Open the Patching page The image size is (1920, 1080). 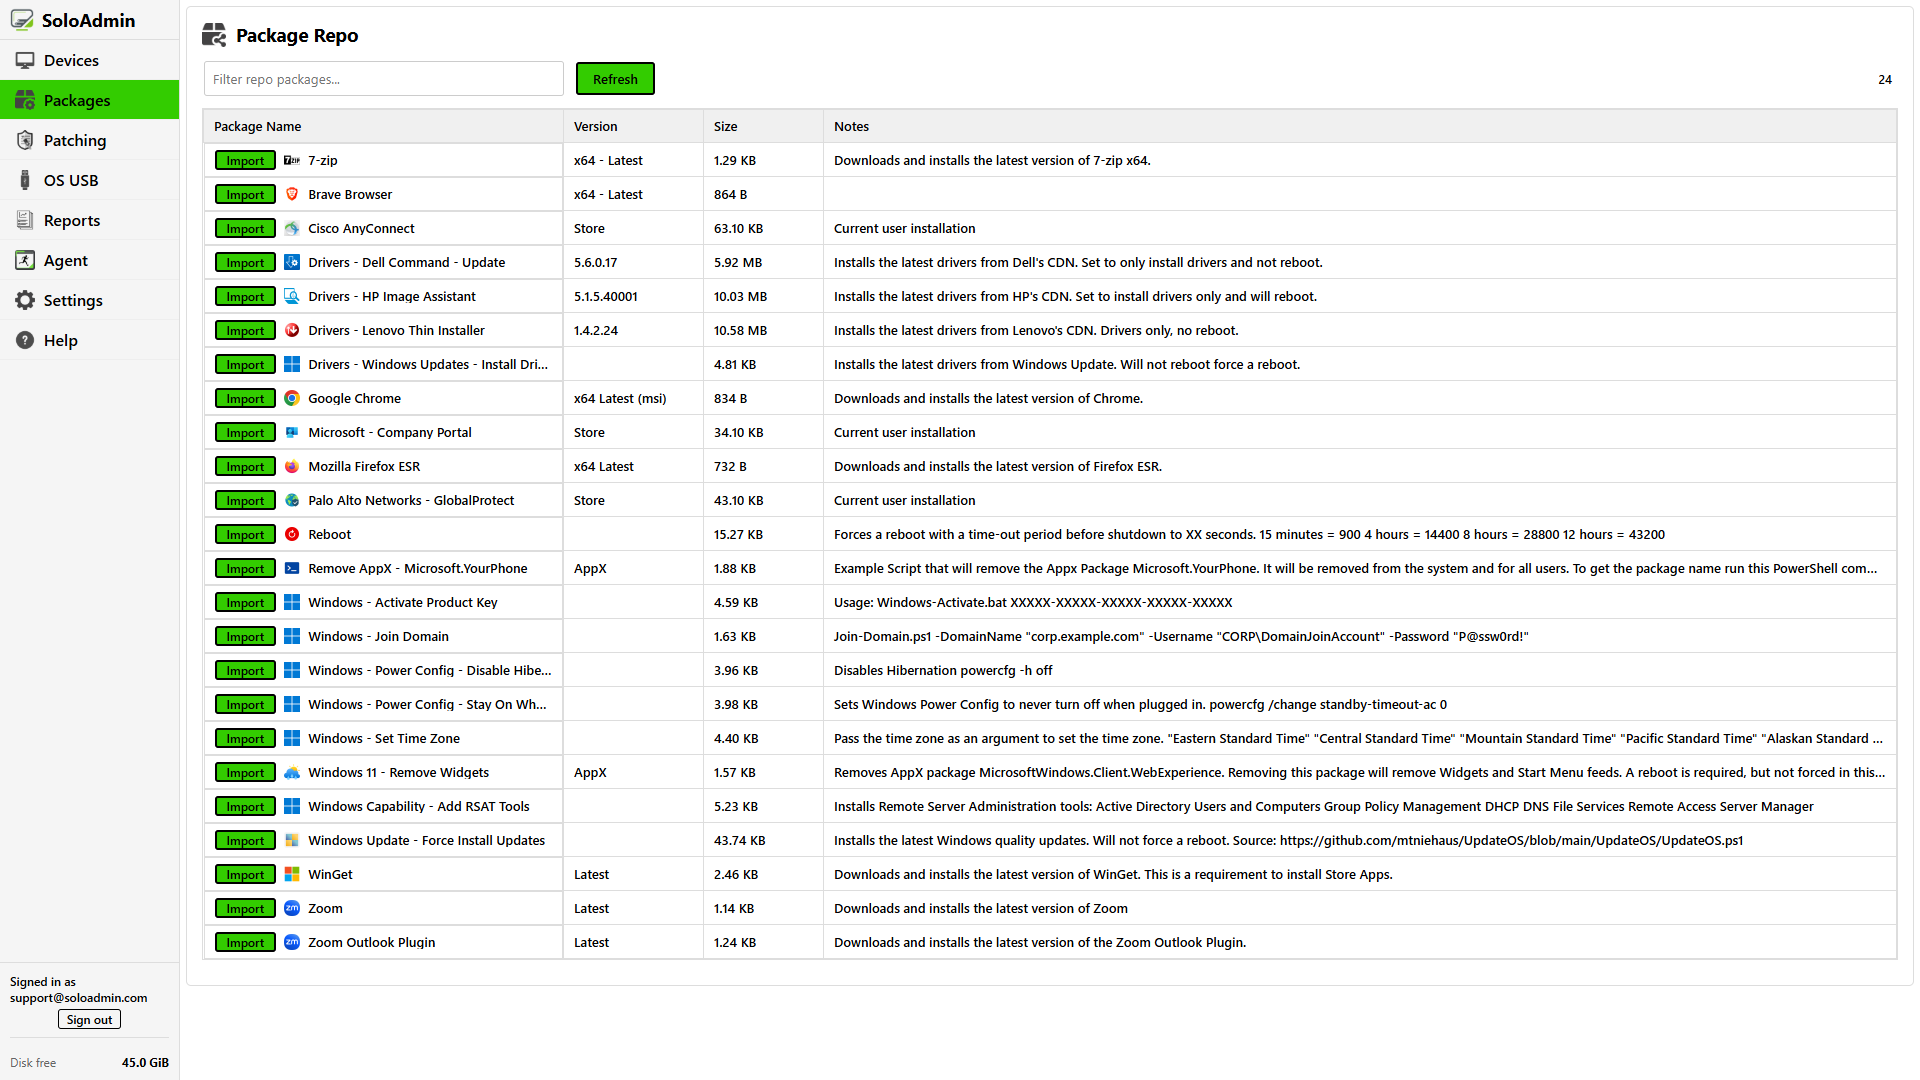click(74, 140)
